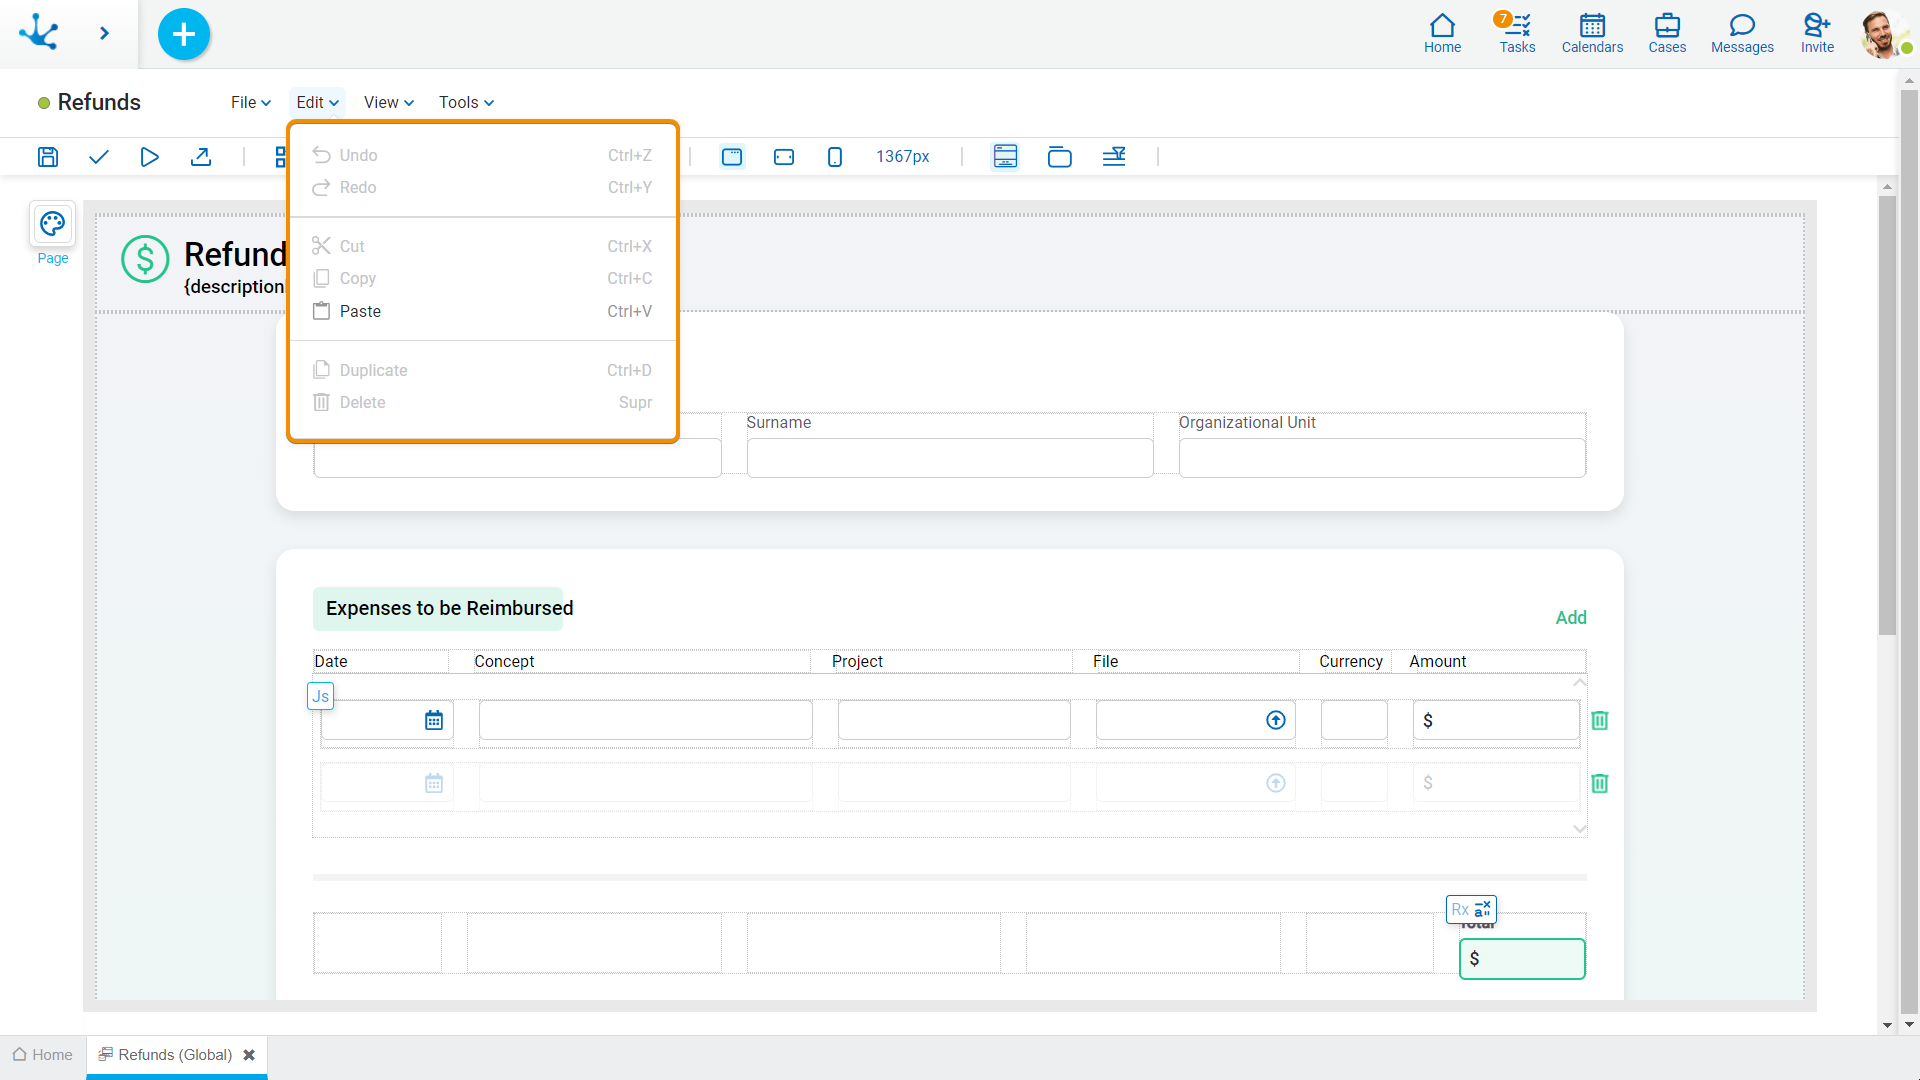1920x1080 pixels.
Task: Click the Rx formula badge on Total
Action: (1471, 909)
